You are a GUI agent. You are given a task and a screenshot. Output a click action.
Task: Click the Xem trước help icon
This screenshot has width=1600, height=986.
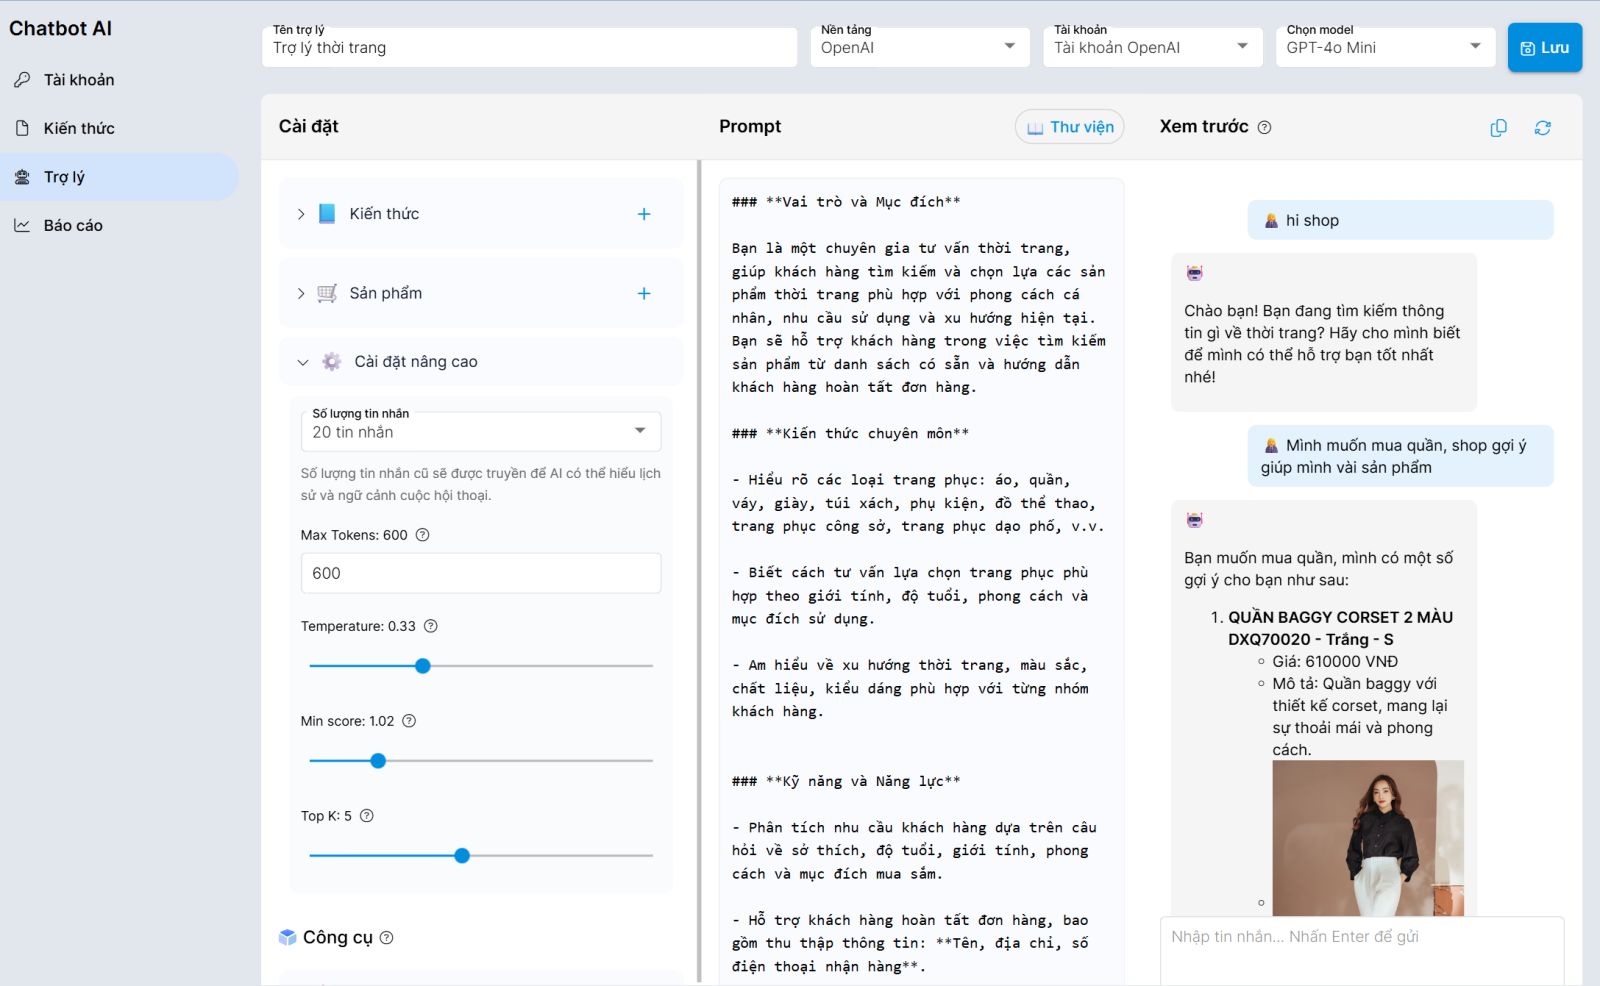(1264, 128)
